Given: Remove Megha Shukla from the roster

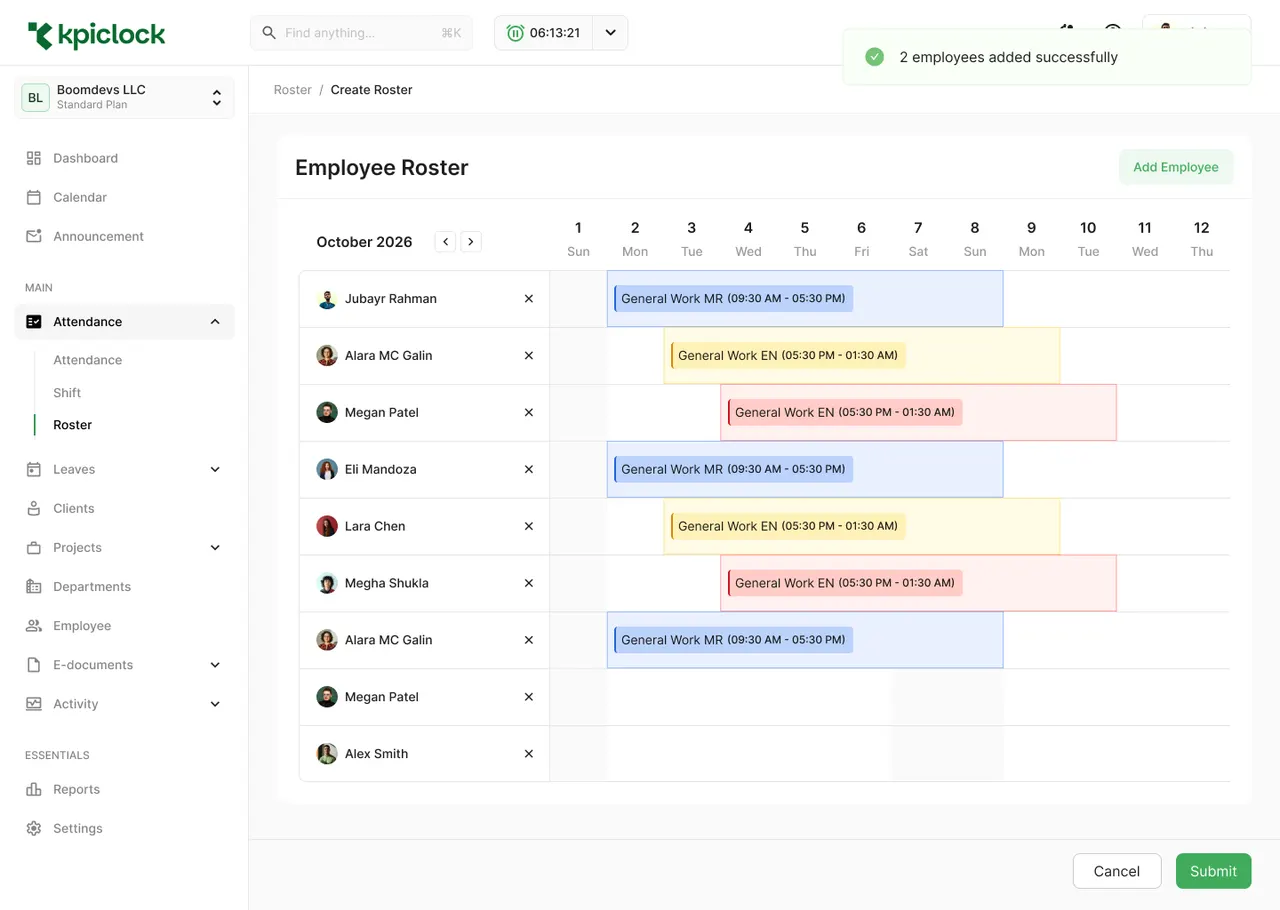Looking at the screenshot, I should (x=529, y=583).
